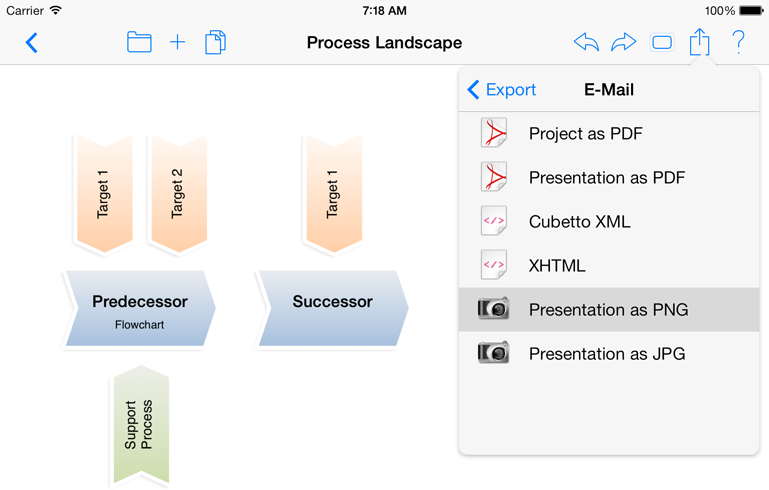Image resolution: width=769 pixels, height=490 pixels.
Task: Select Presentation as JPG option
Action: tap(609, 354)
